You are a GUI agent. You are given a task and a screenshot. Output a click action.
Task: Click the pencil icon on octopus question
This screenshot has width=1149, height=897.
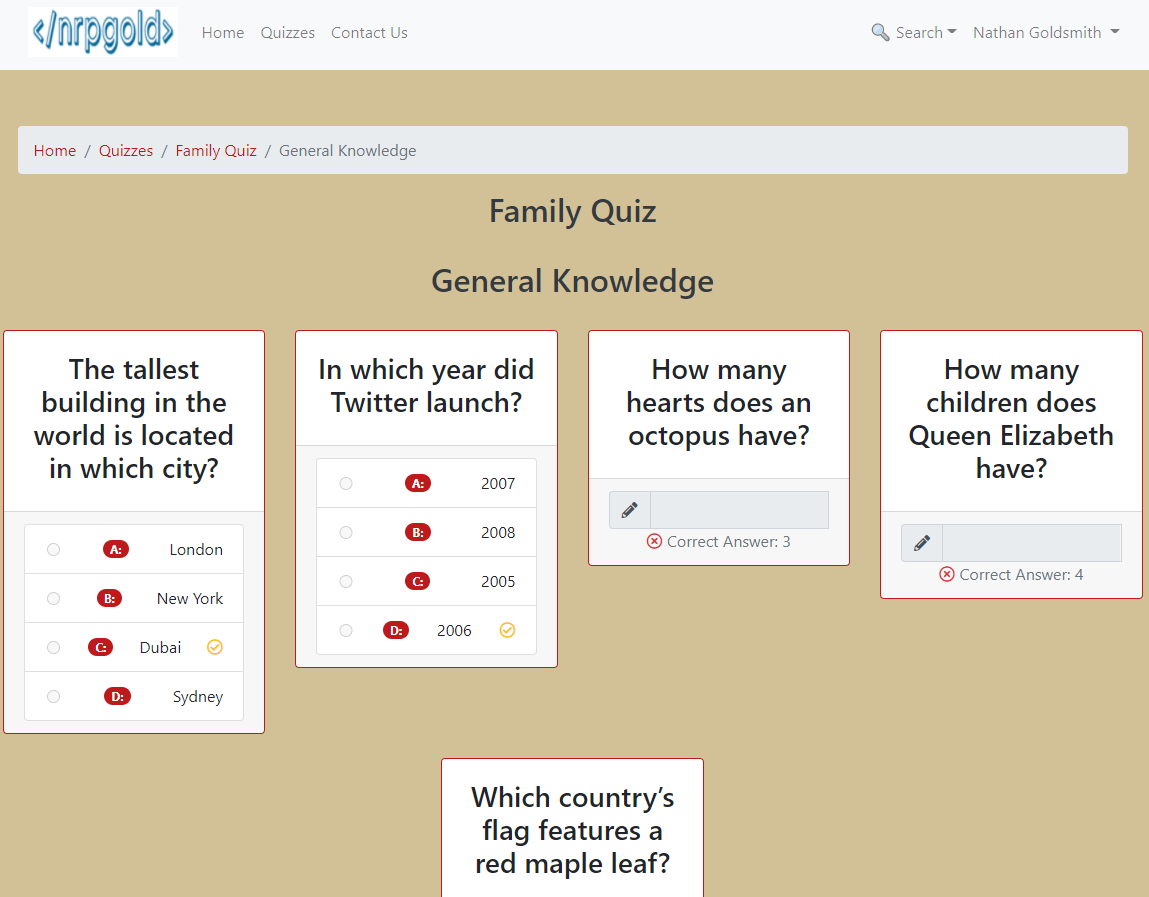(x=629, y=510)
